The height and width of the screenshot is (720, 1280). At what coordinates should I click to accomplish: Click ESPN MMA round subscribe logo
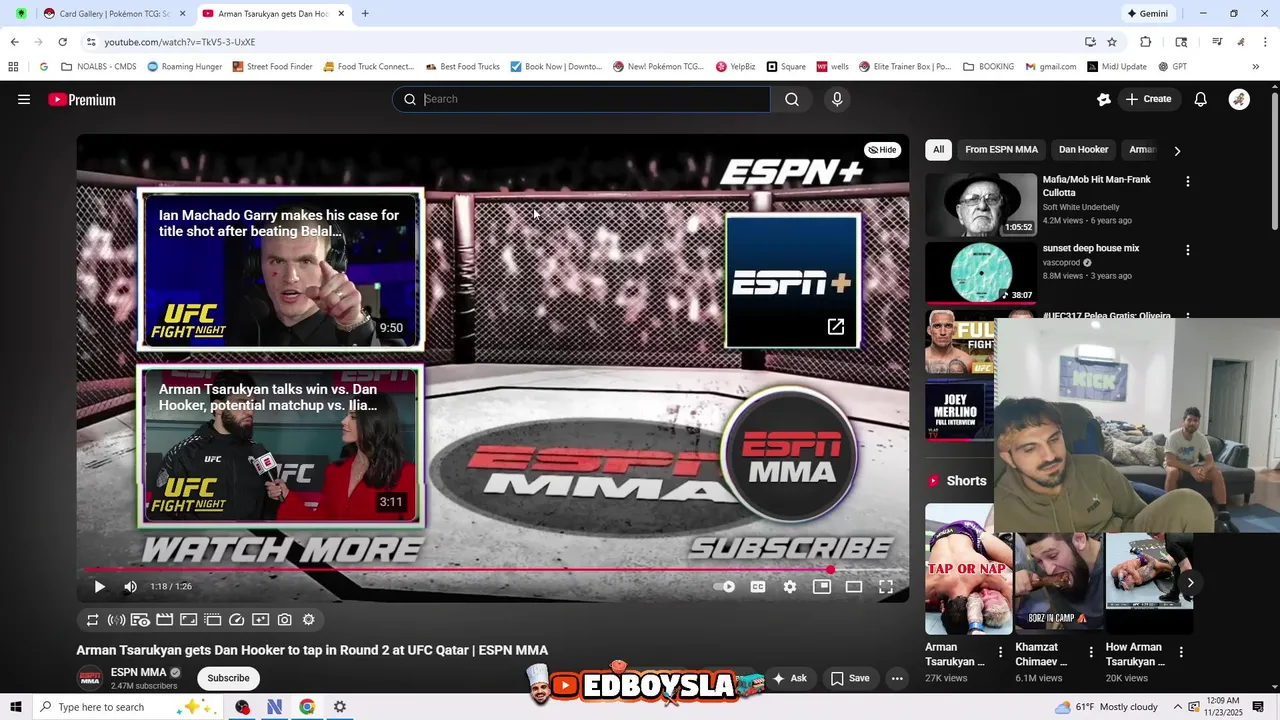click(x=792, y=455)
